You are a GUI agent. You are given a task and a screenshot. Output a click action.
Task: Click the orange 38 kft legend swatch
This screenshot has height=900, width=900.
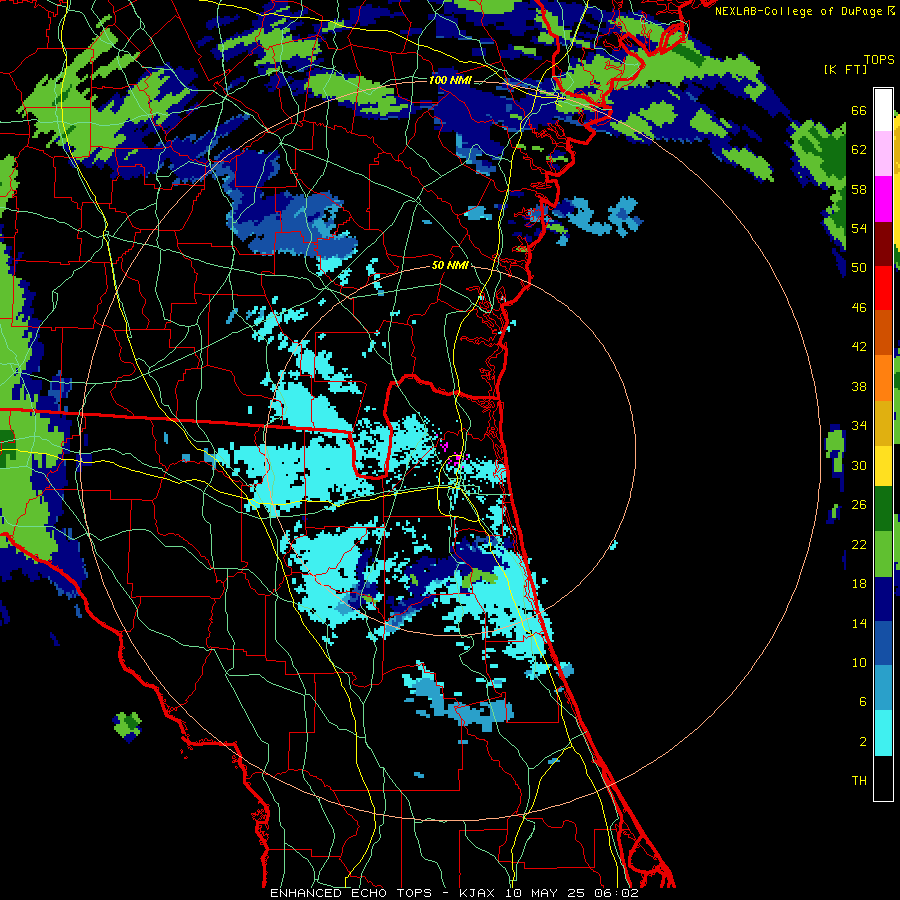click(x=883, y=378)
